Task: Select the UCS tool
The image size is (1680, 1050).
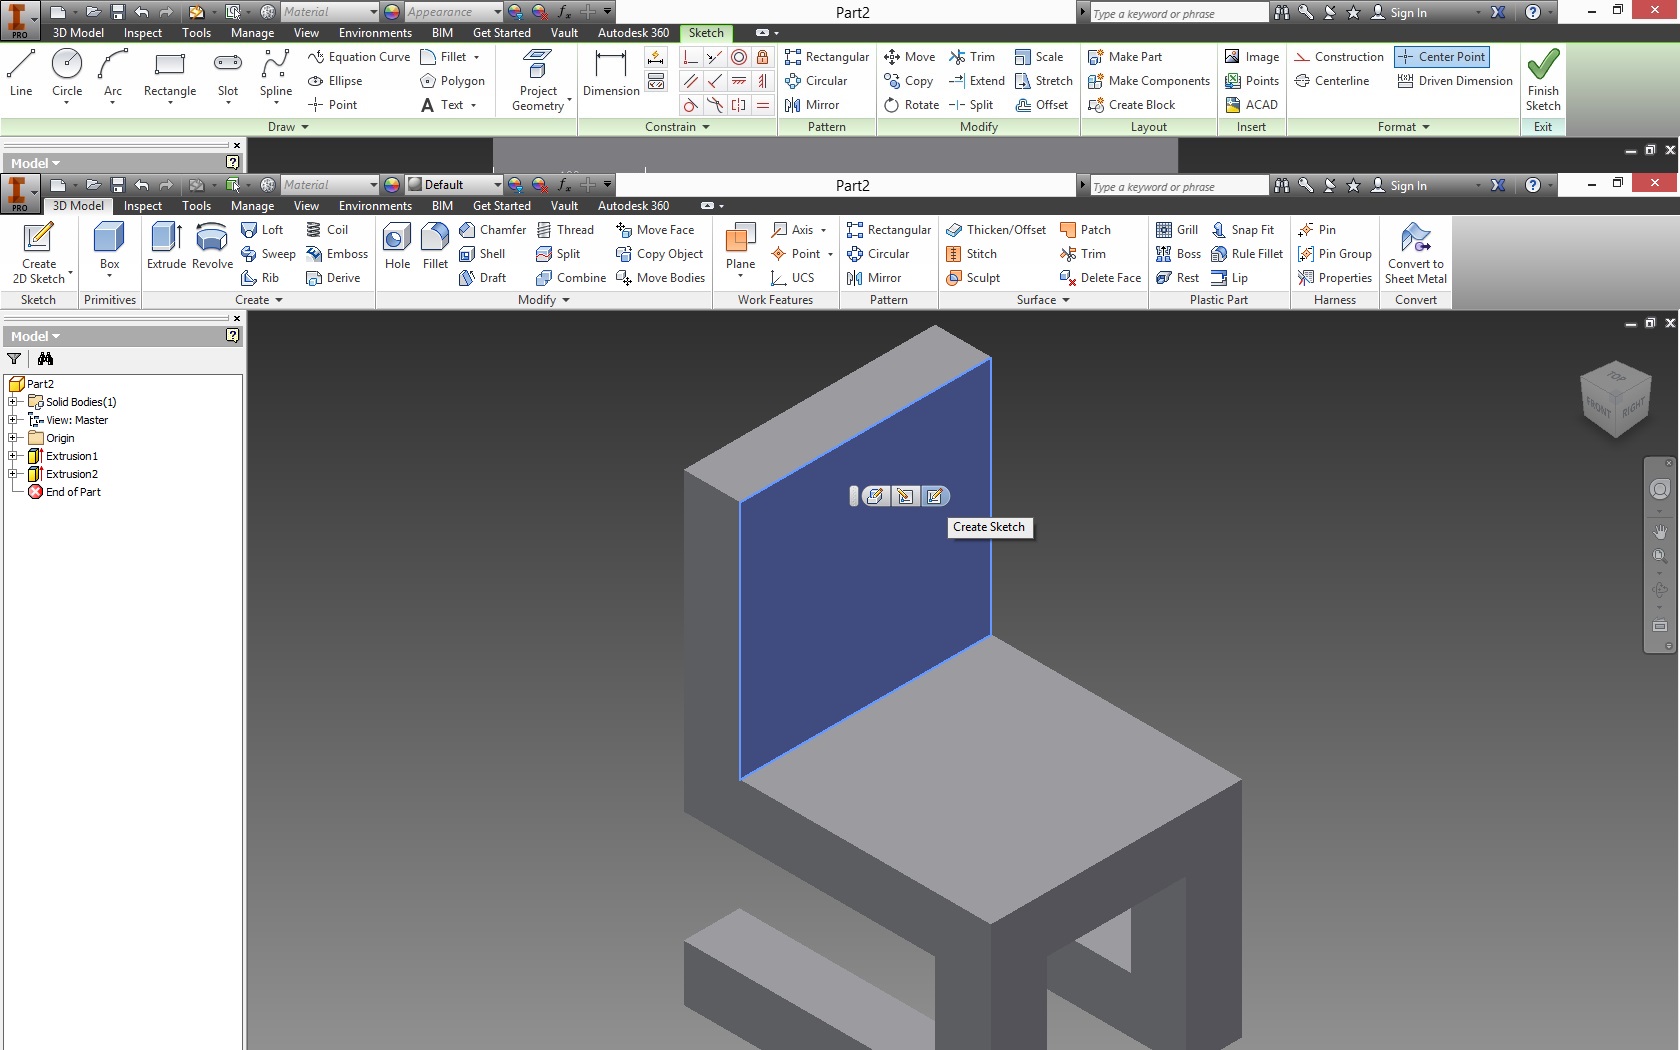Action: point(793,278)
